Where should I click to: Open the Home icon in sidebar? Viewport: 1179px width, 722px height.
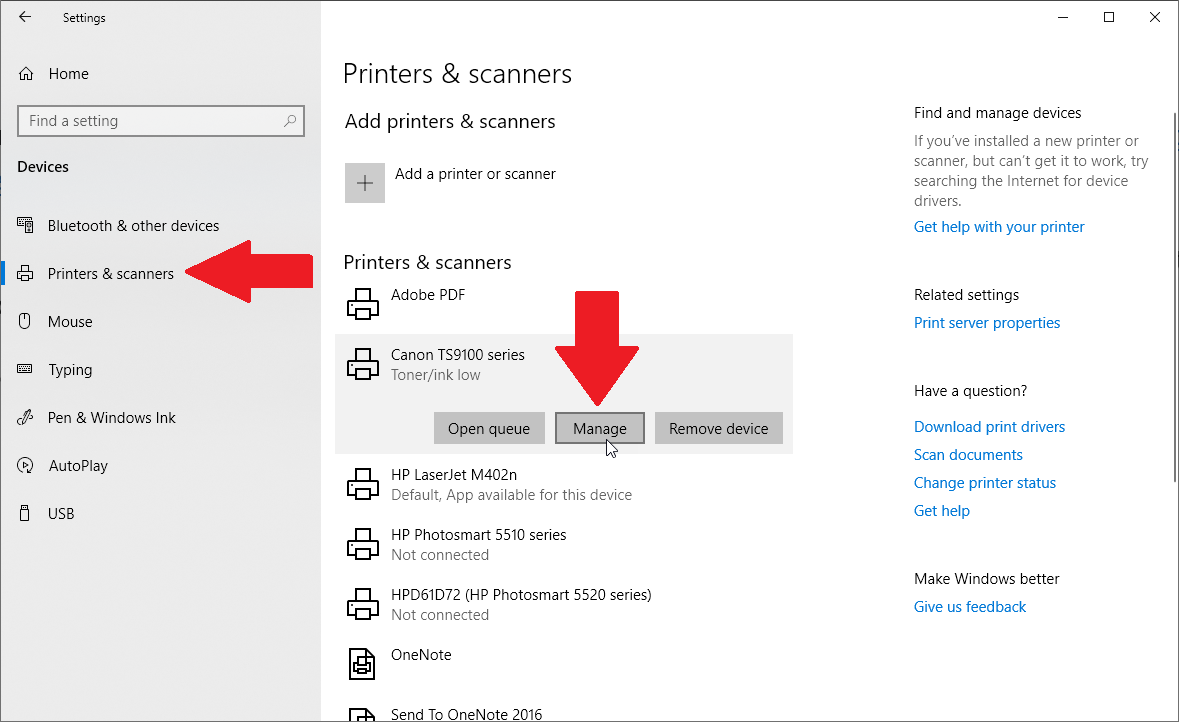tap(26, 74)
